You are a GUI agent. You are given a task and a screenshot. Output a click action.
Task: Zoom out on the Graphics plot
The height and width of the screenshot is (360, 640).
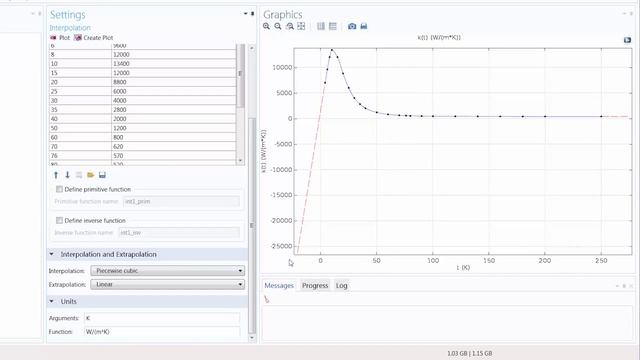click(x=278, y=26)
